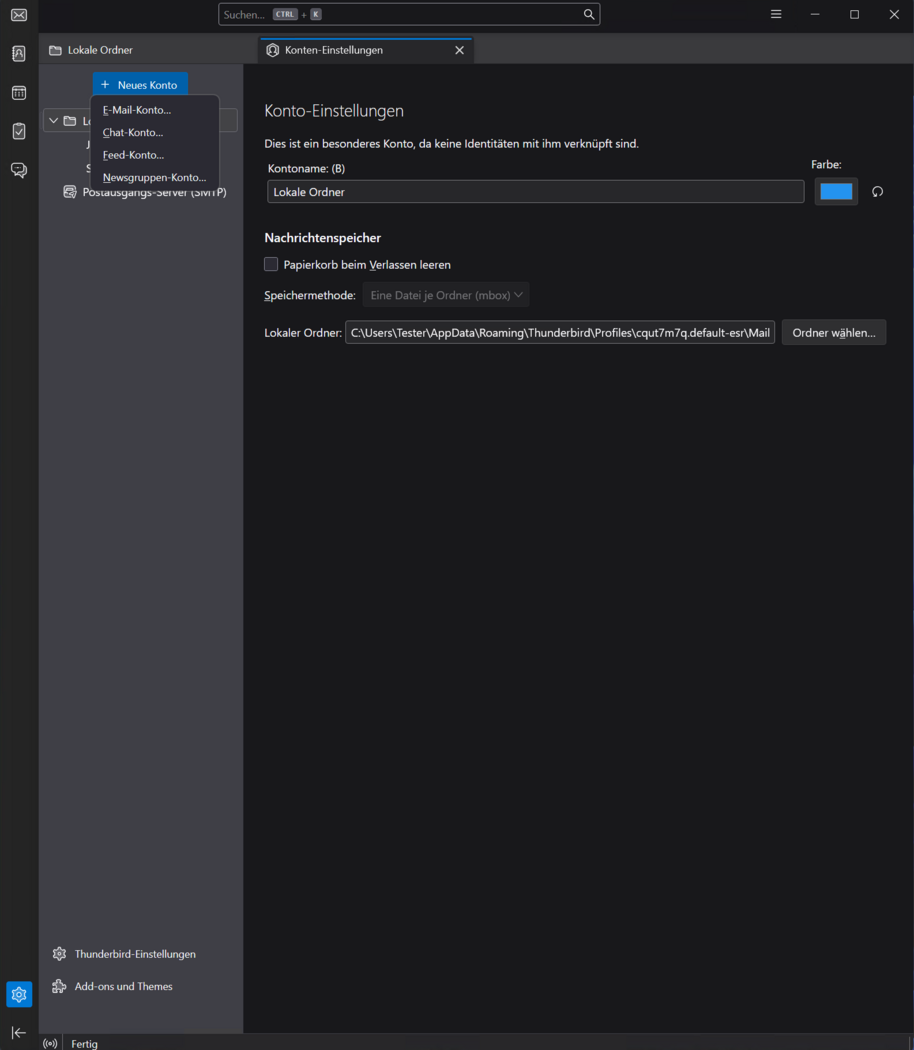Open the Address Book space
The image size is (914, 1050).
coord(19,54)
